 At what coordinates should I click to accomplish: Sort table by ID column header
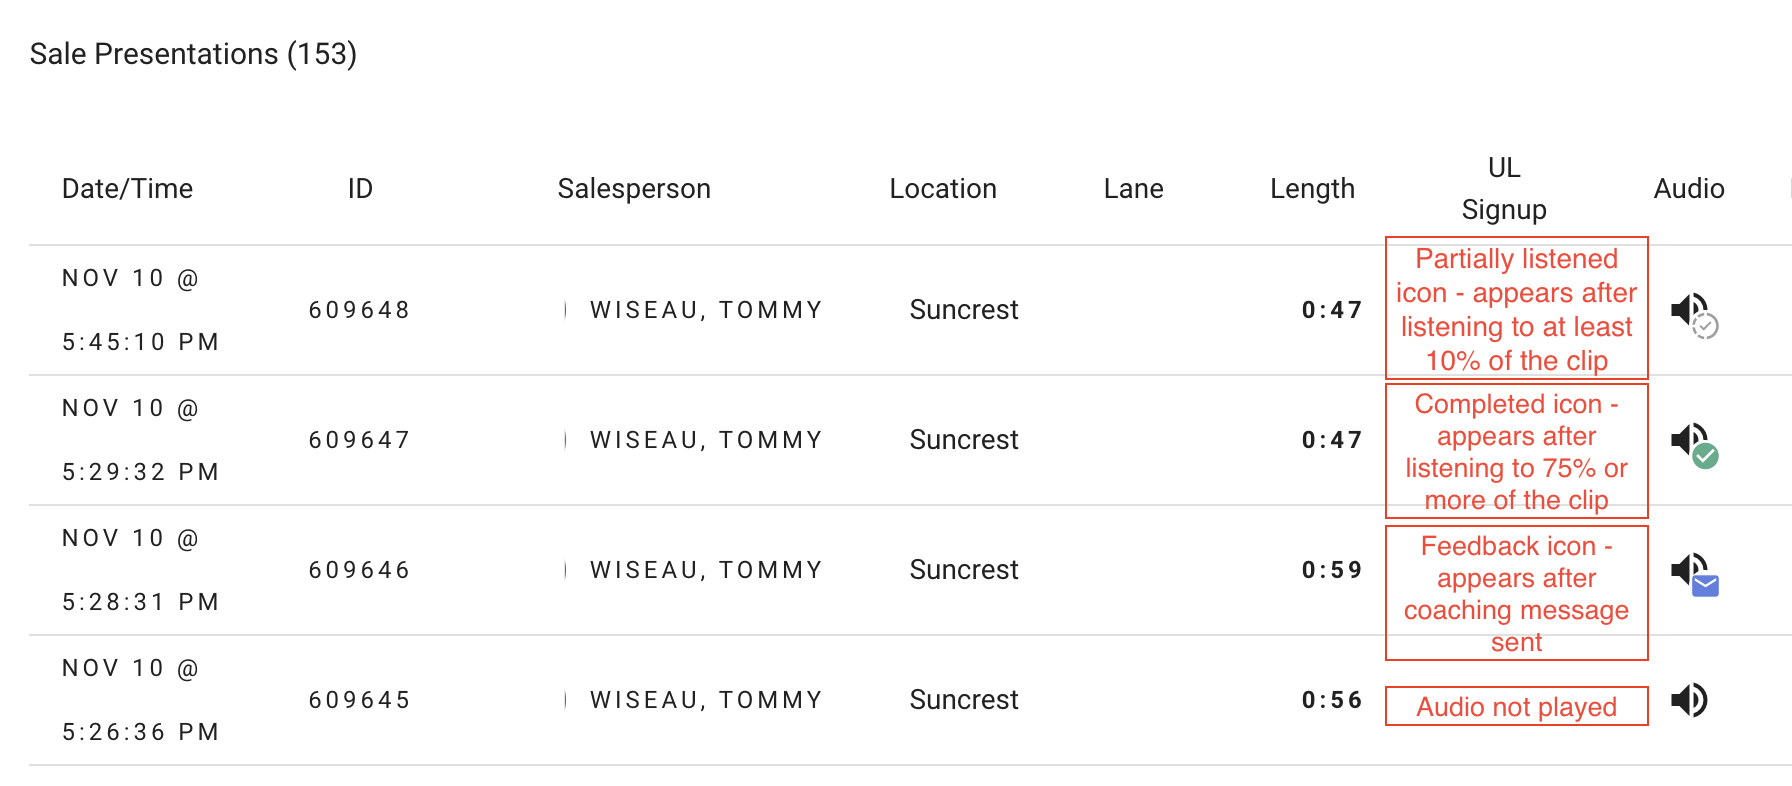360,189
